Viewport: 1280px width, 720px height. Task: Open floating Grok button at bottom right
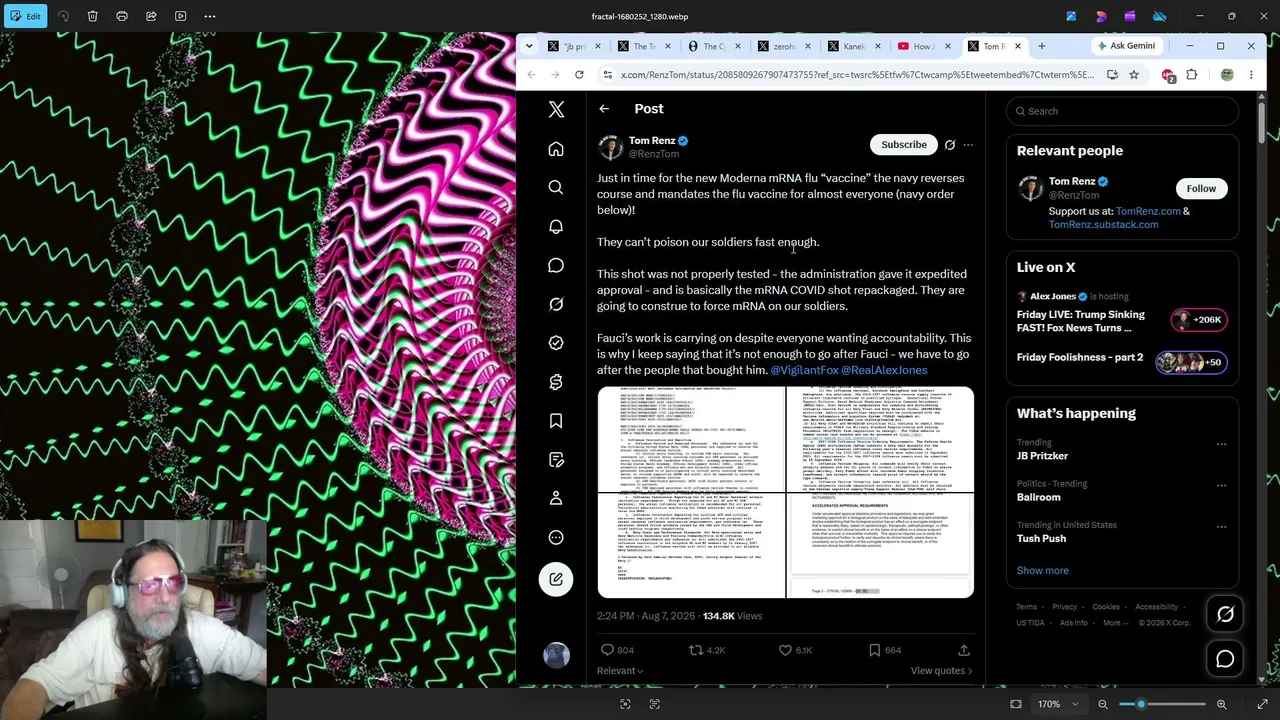click(x=1225, y=615)
